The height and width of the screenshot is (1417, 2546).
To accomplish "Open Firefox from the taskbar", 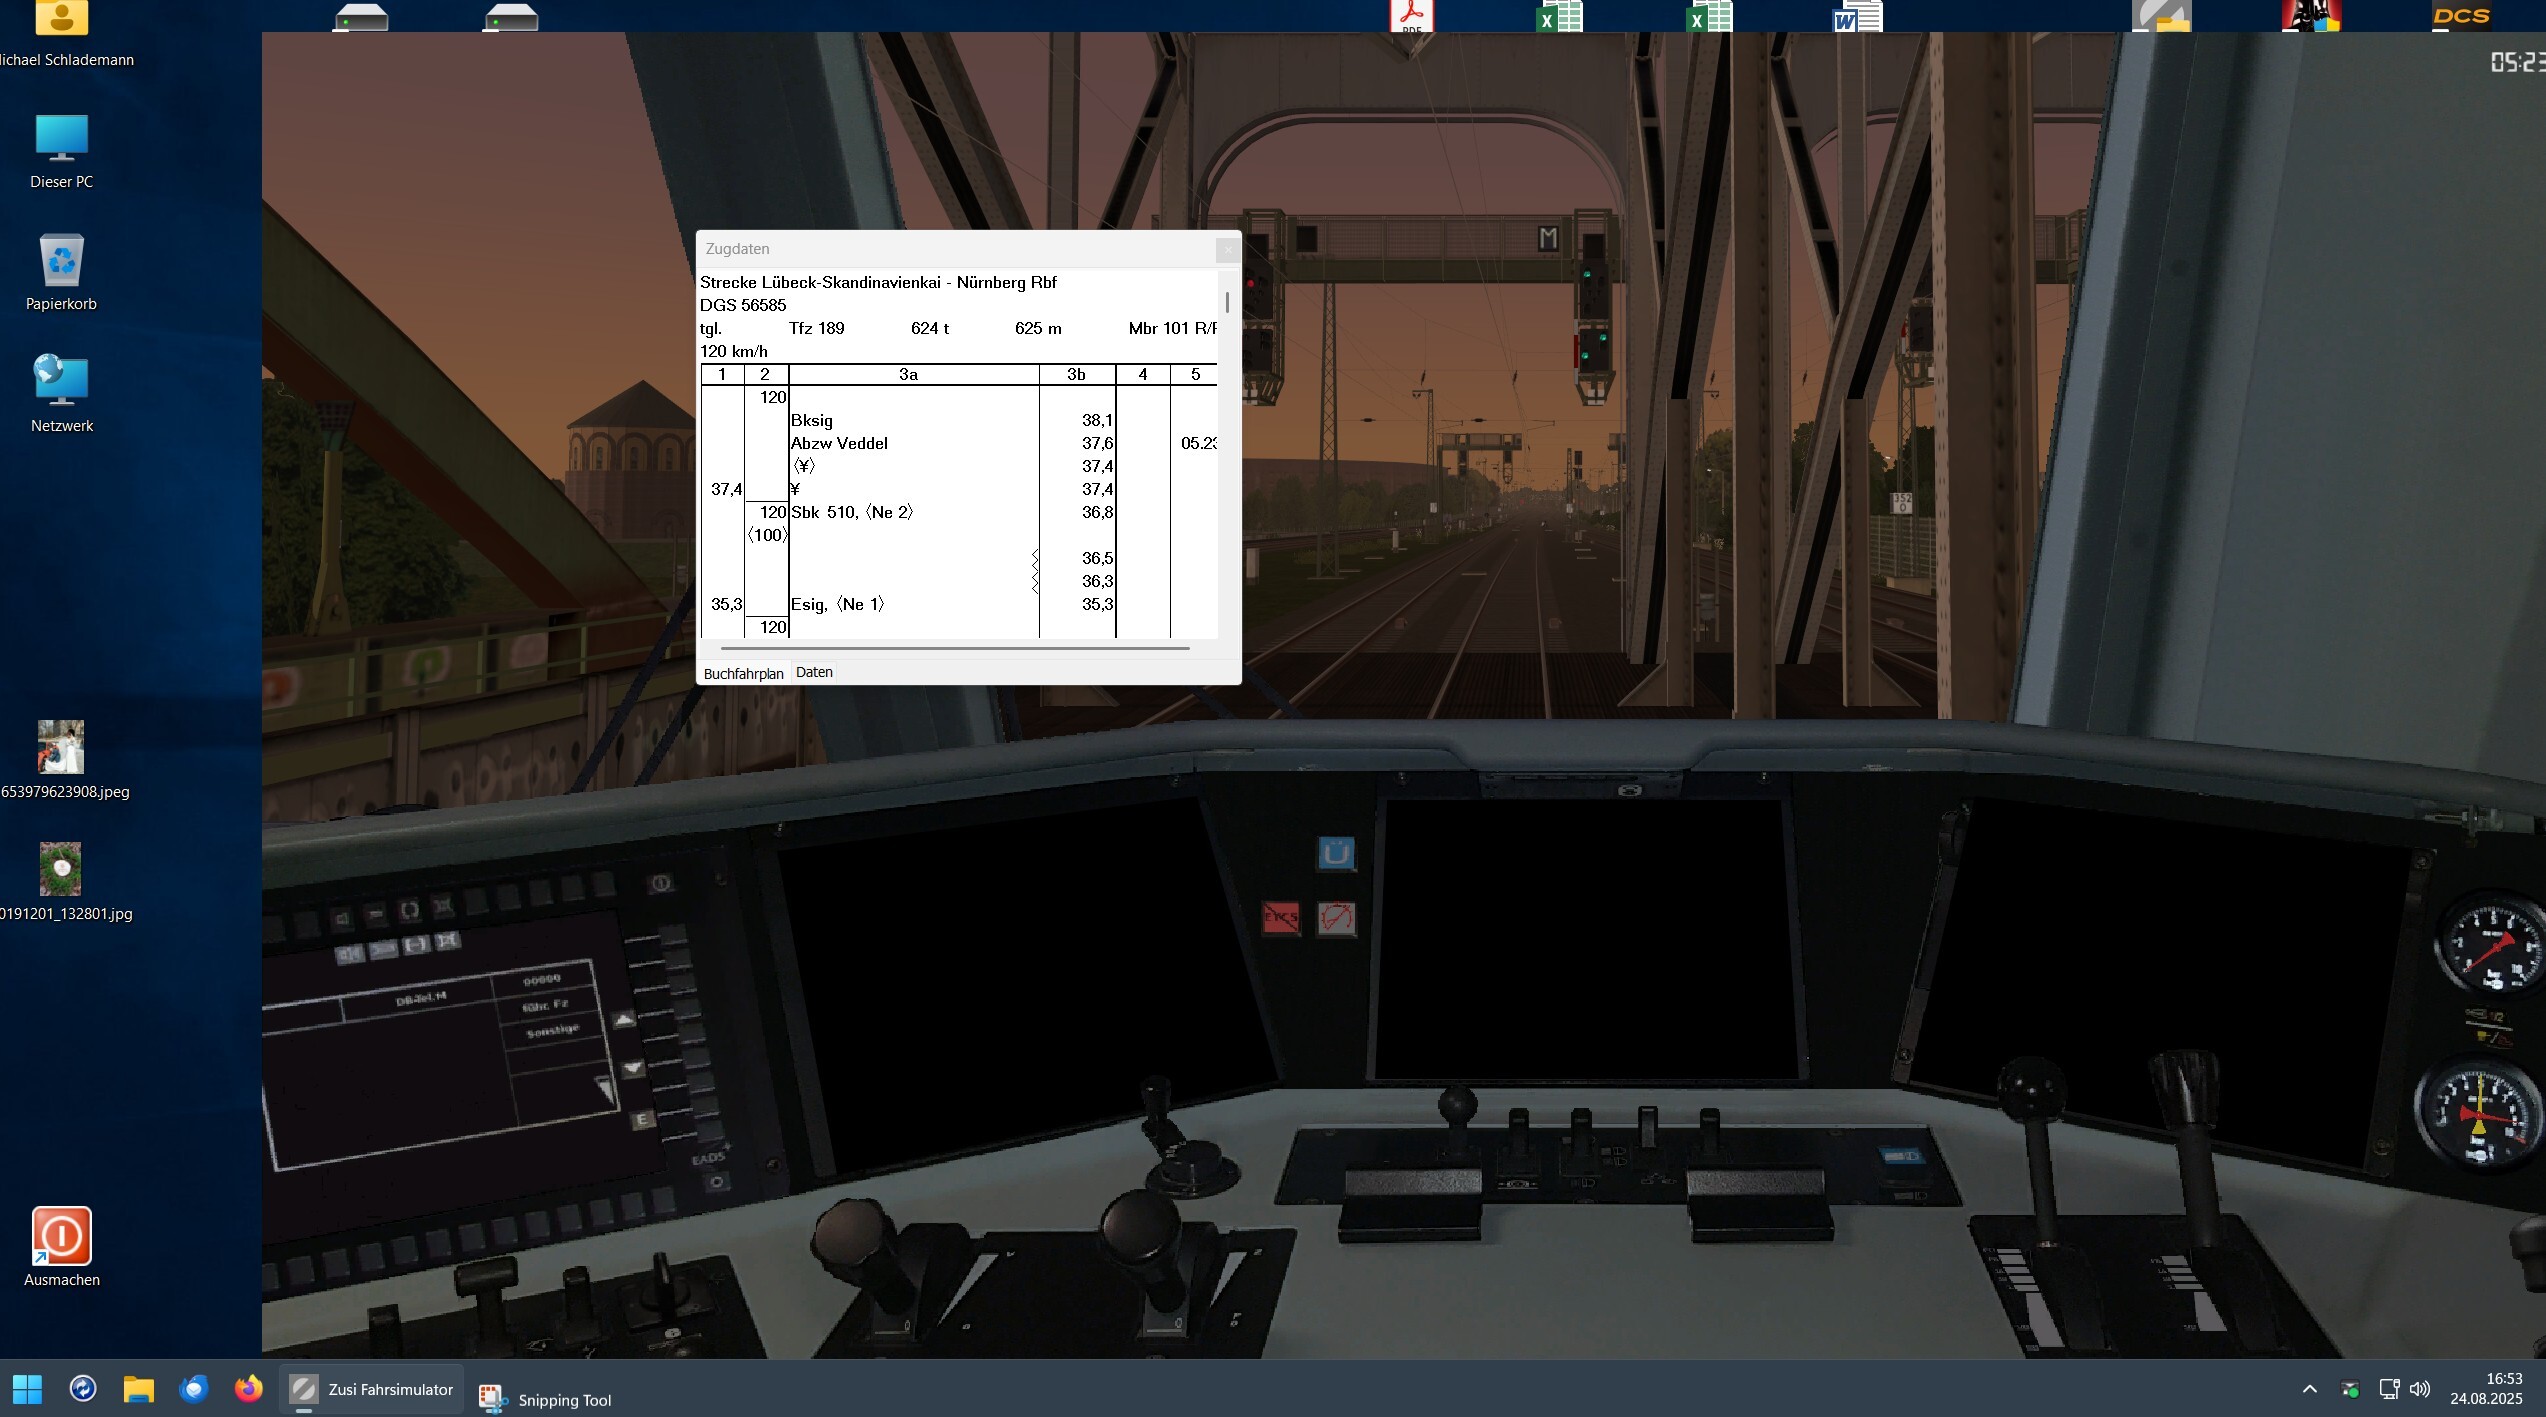I will point(248,1389).
